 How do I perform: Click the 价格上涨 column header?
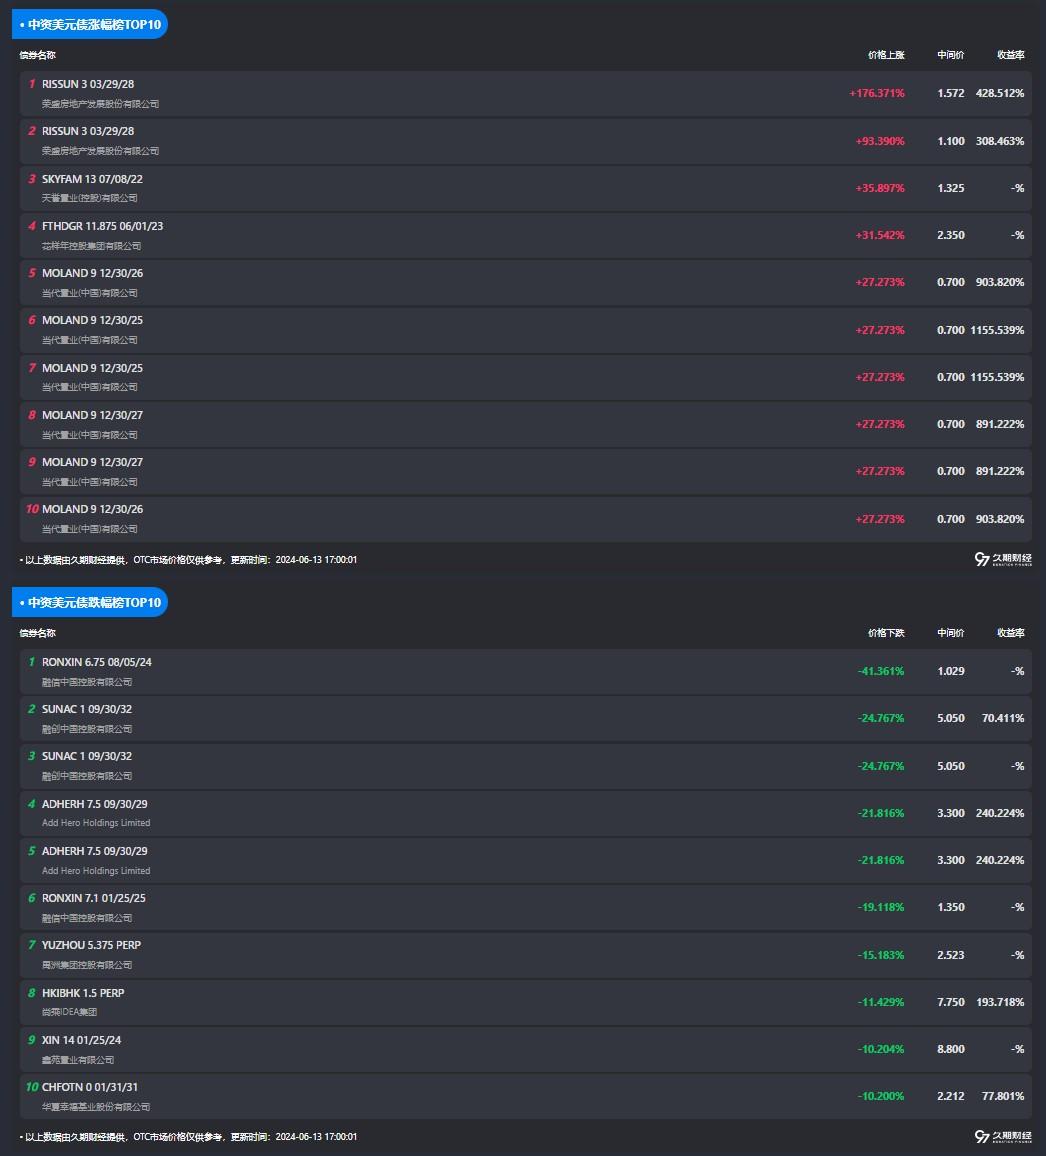(x=886, y=55)
